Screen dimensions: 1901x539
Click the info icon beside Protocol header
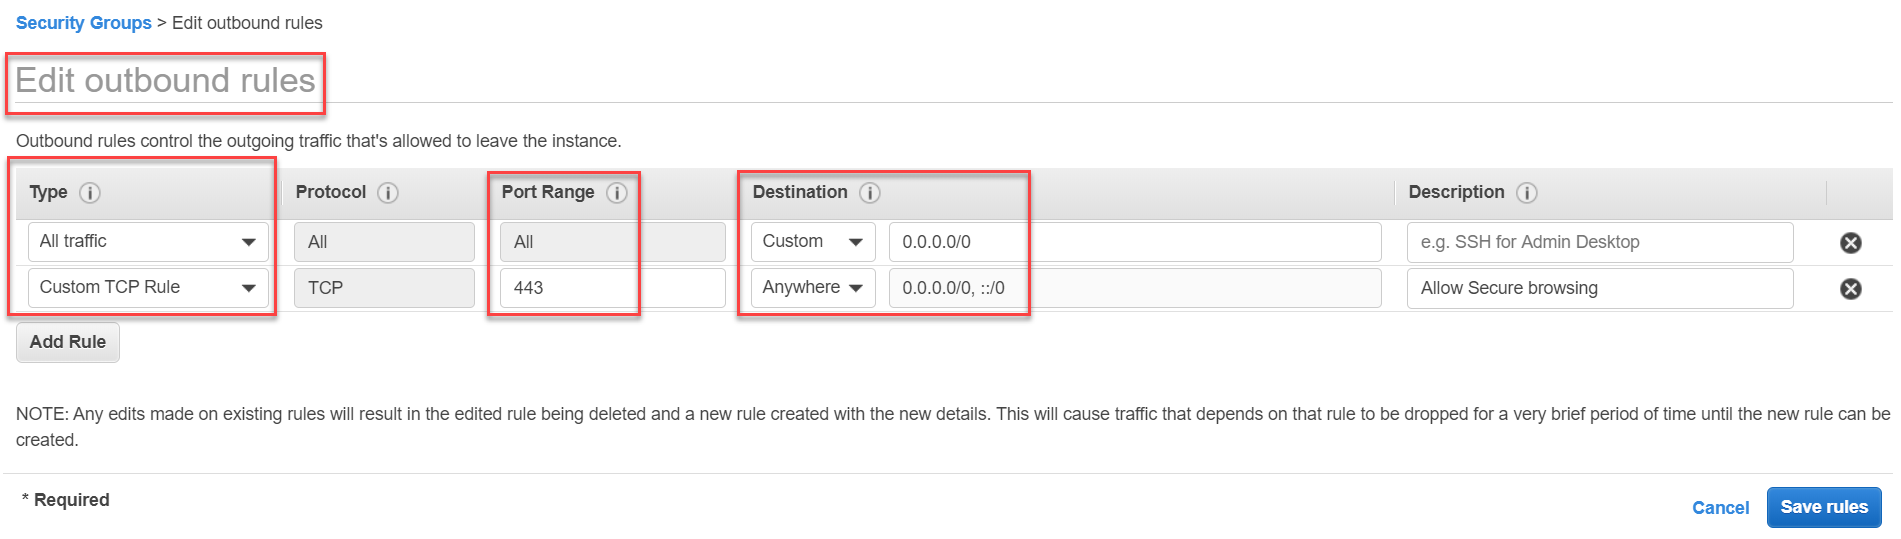(388, 193)
